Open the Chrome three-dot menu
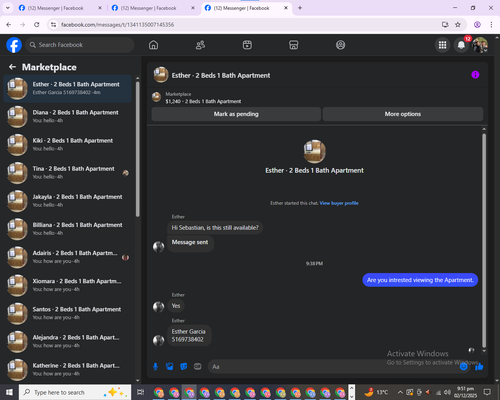The image size is (500, 400). pos(491,25)
